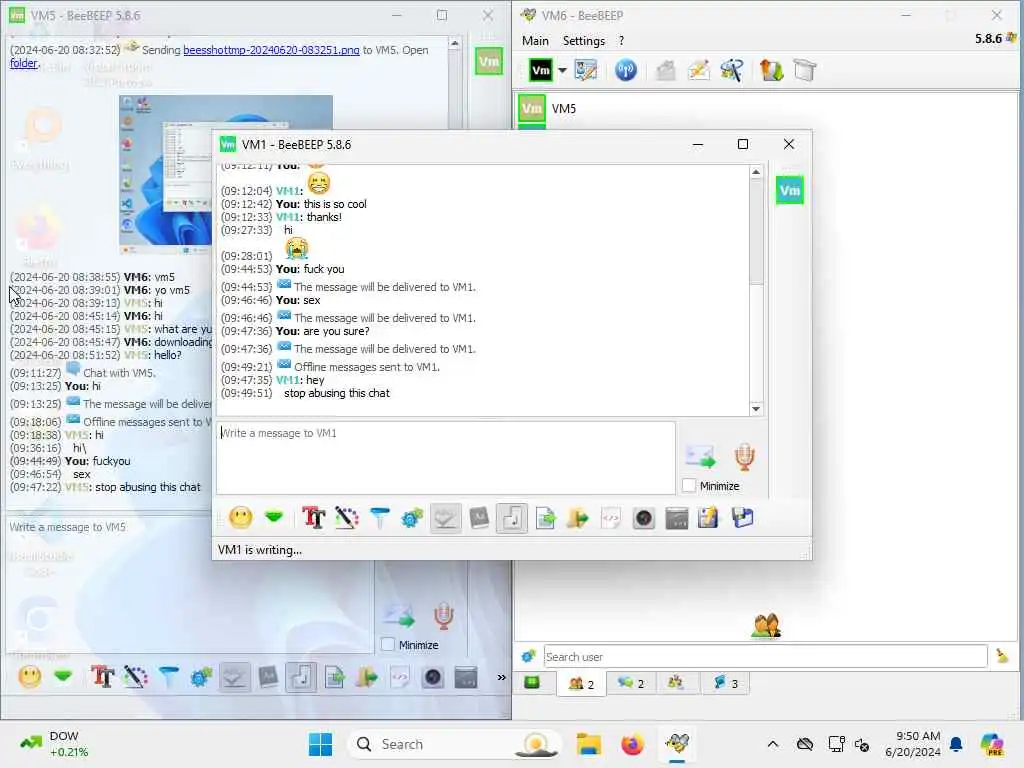Open beesshottmp-20240620-083251.png link in VM5 chat
The width and height of the screenshot is (1024, 768).
tap(271, 50)
